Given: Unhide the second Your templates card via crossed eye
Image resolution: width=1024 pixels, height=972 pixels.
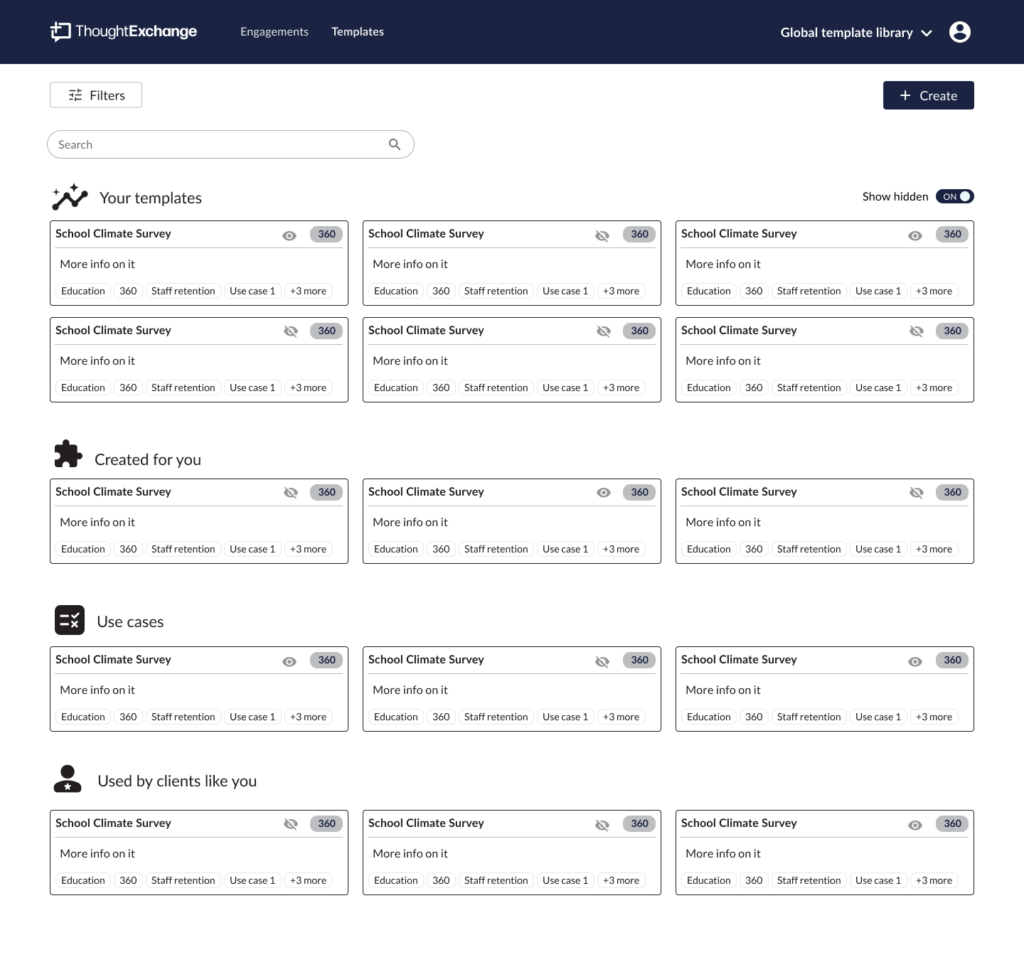Looking at the screenshot, I should (x=602, y=236).
